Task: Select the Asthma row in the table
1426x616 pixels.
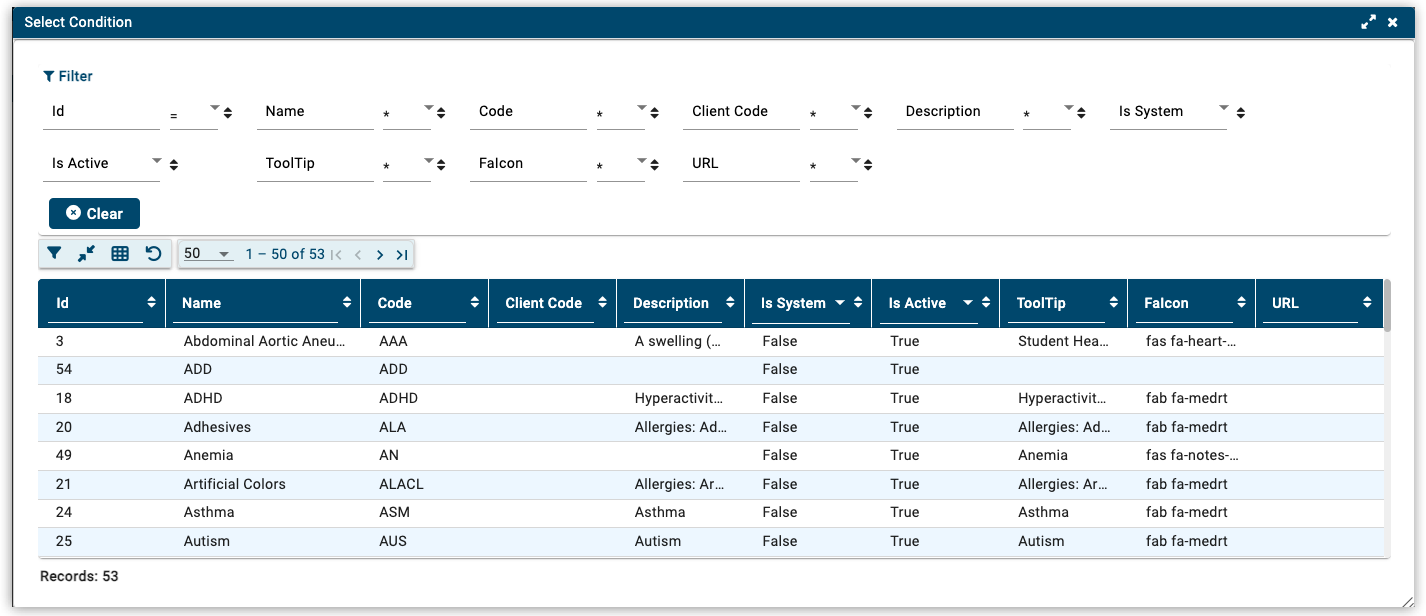Action: pos(209,512)
